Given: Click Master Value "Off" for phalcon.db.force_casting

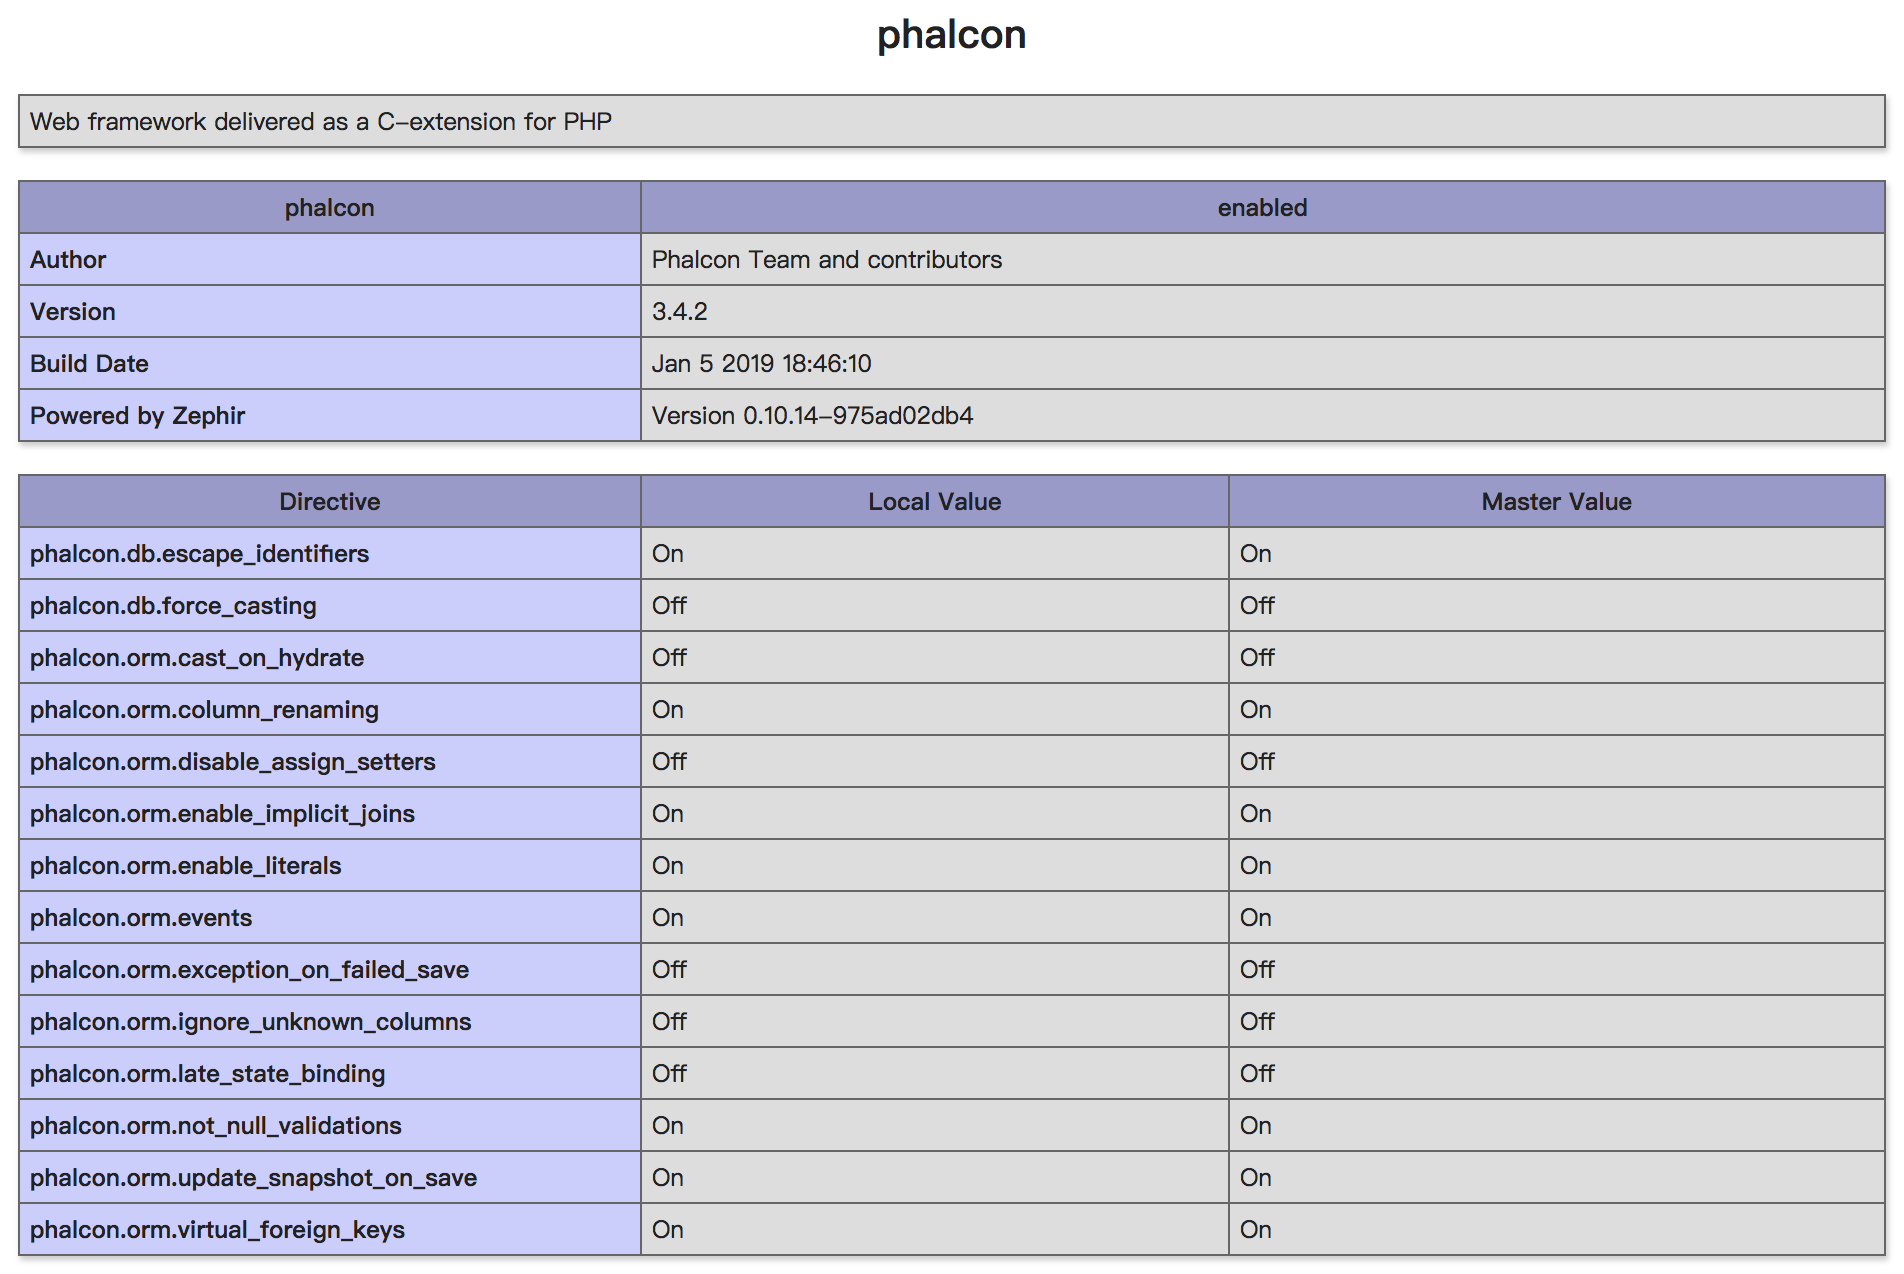Looking at the screenshot, I should click(1257, 606).
